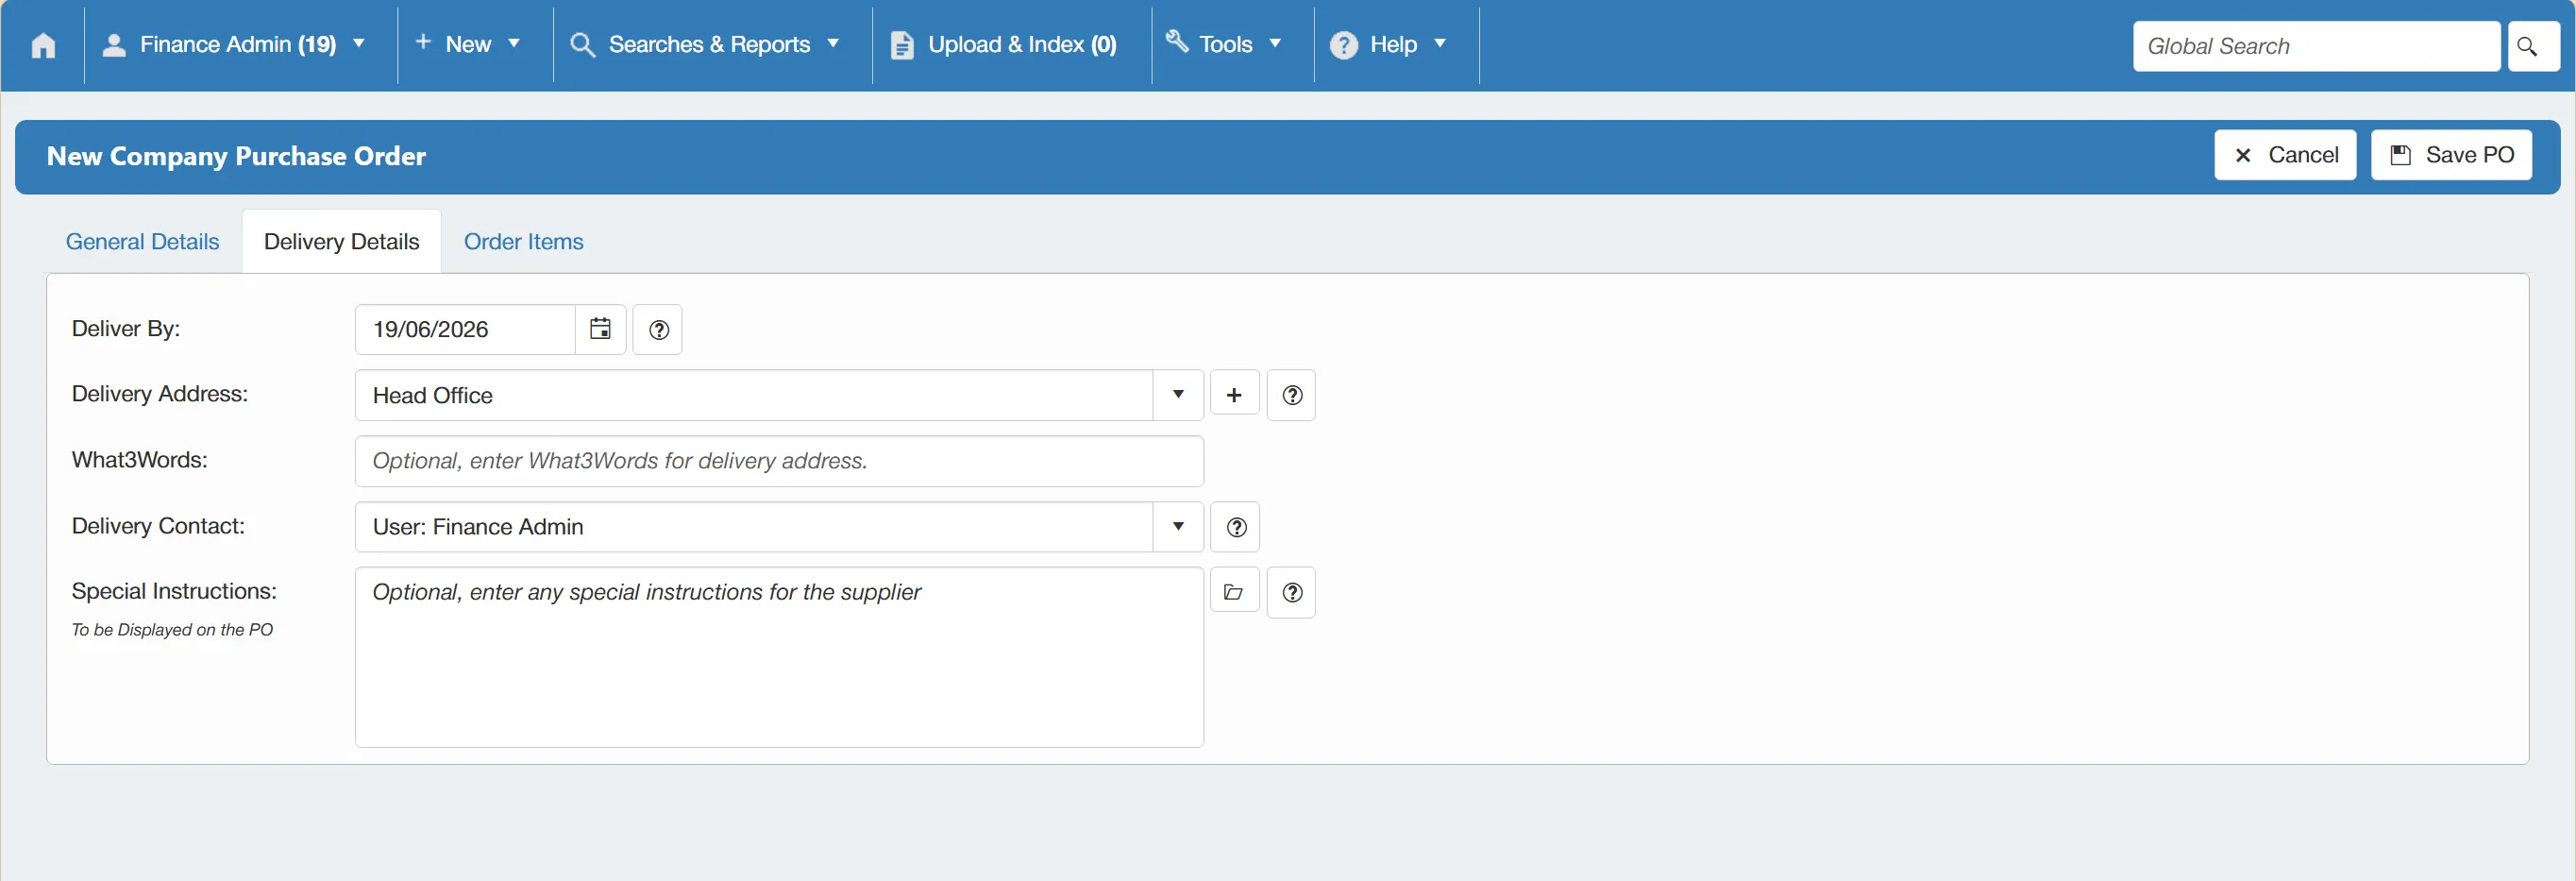The height and width of the screenshot is (881, 2576).
Task: Expand the Delivery Contact dropdown
Action: pyautogui.click(x=1178, y=527)
